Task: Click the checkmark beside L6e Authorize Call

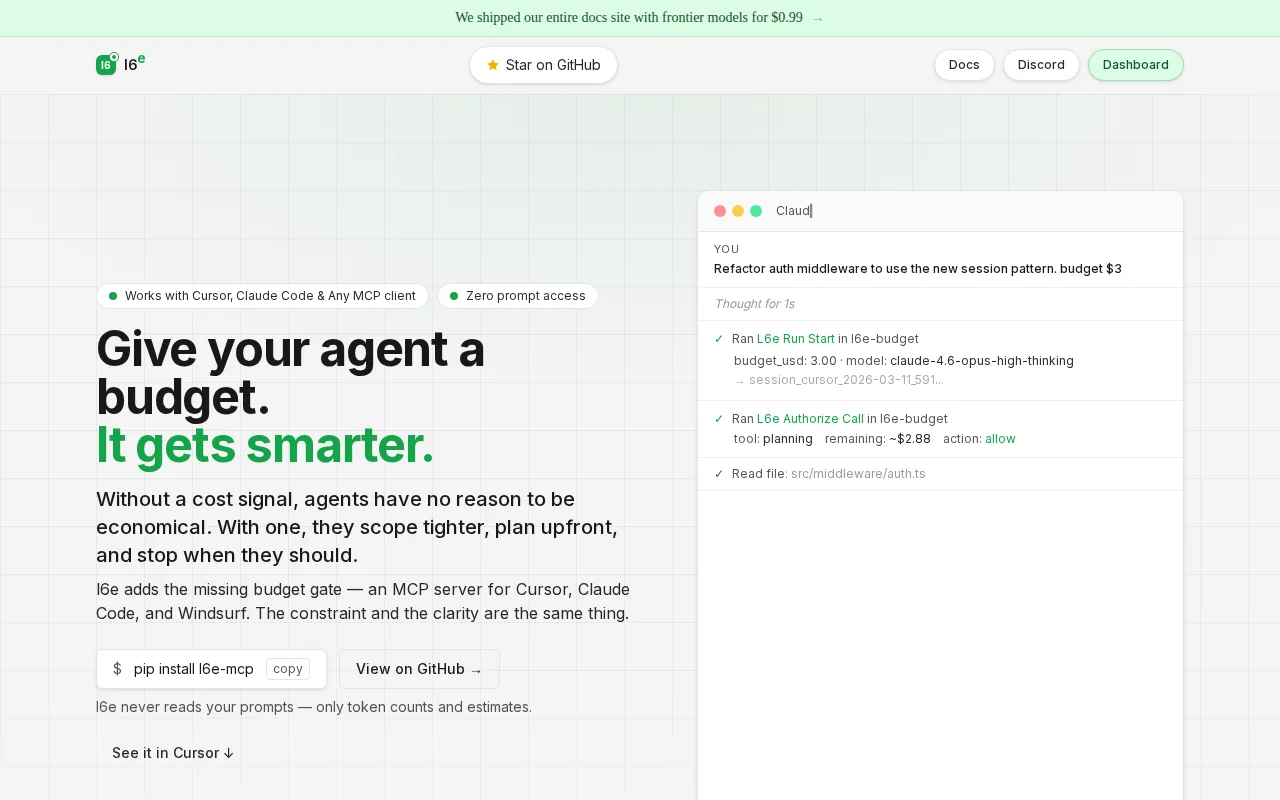Action: 719,419
